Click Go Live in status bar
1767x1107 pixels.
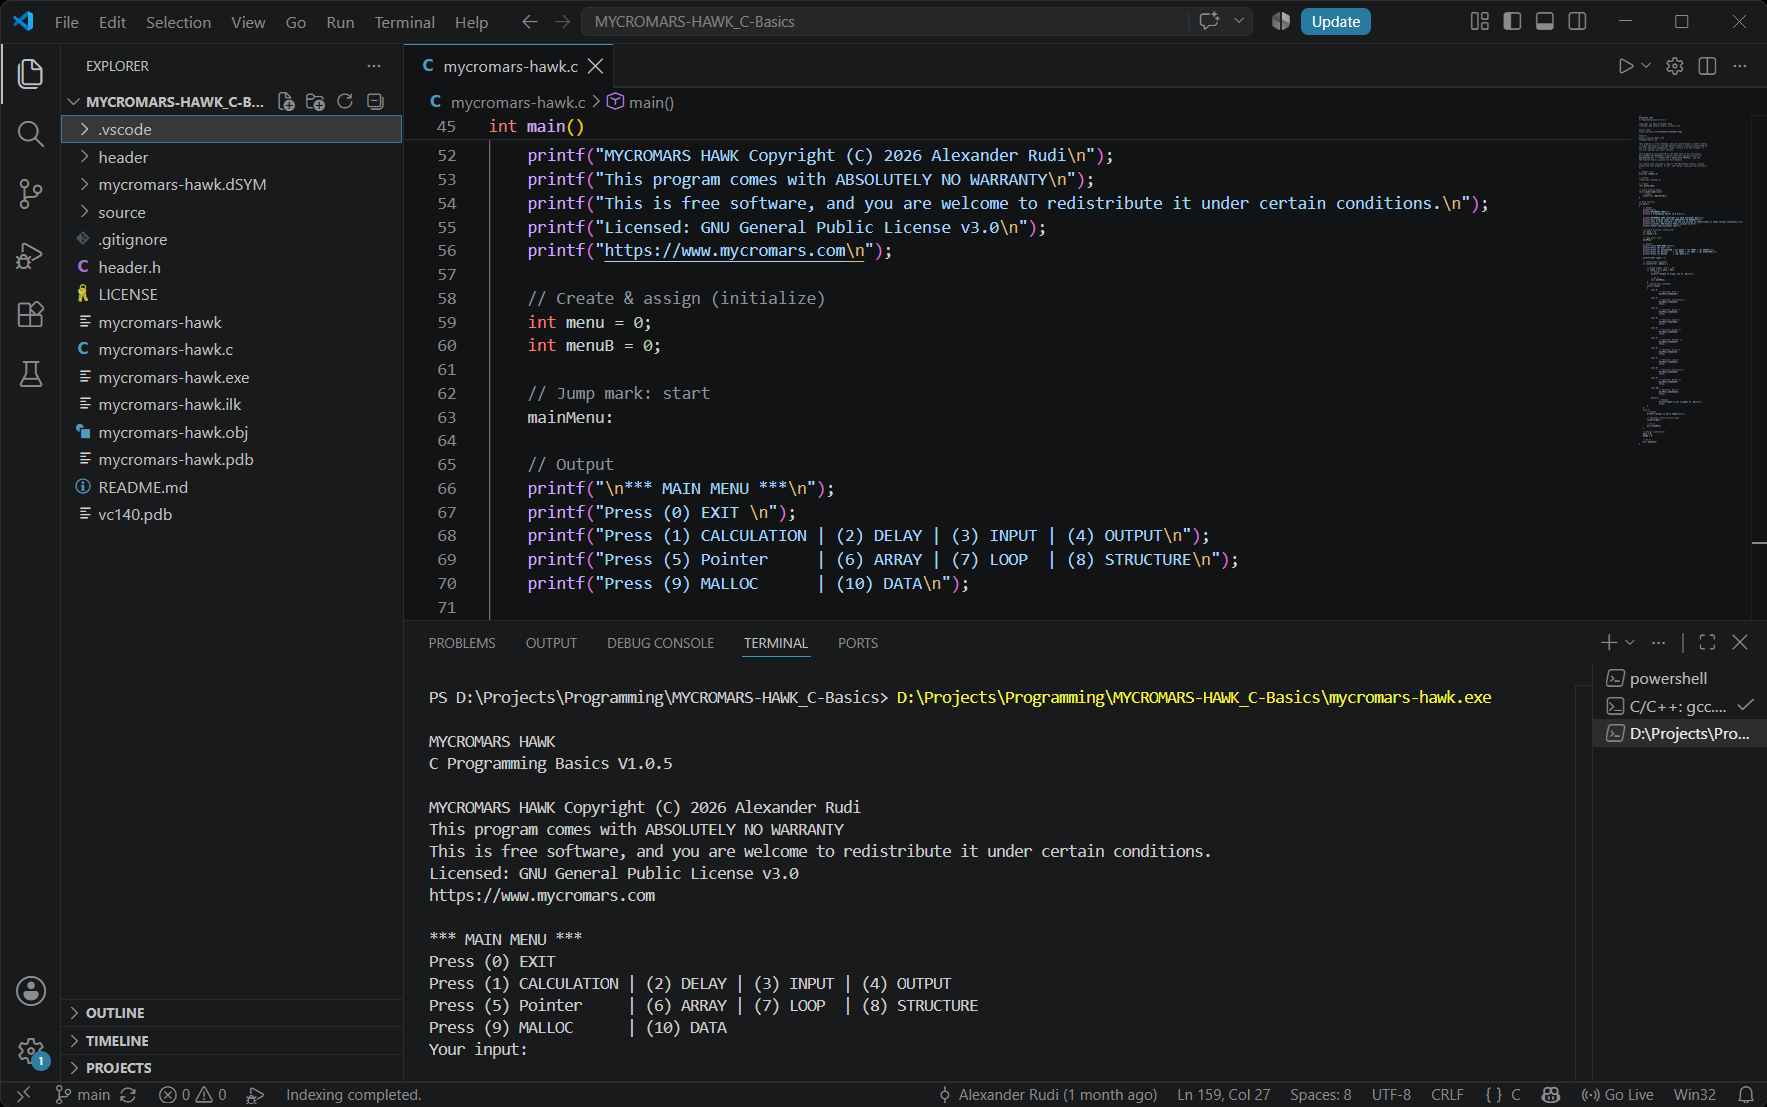coord(1617,1095)
